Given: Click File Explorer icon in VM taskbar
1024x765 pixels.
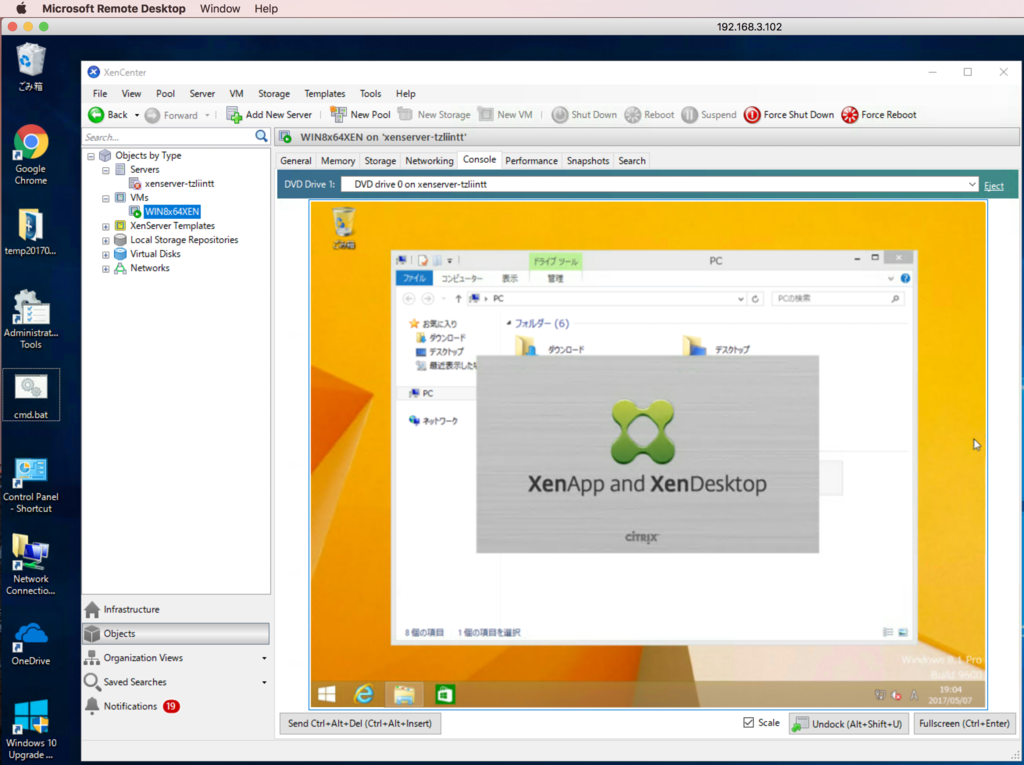Looking at the screenshot, I should (x=404, y=694).
